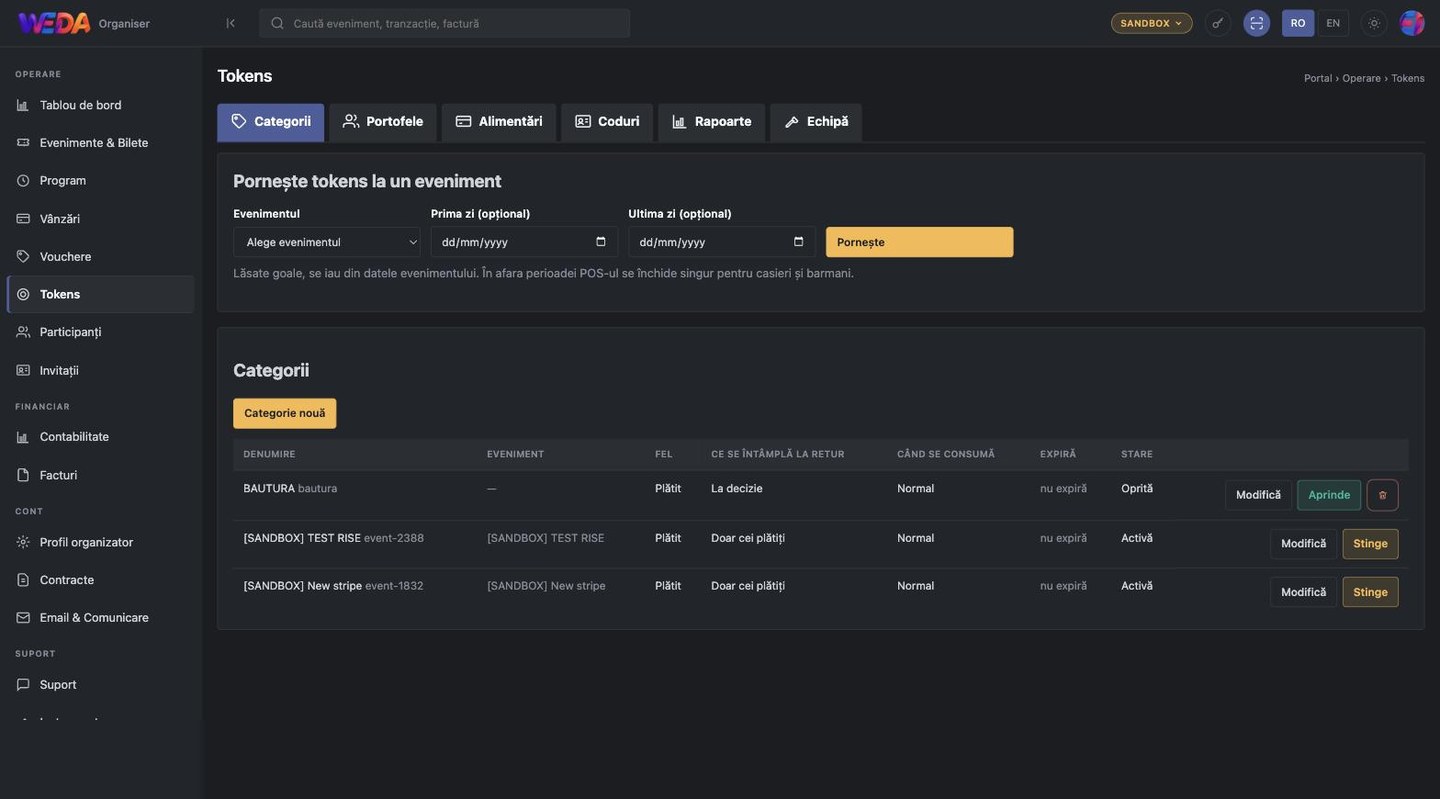Open the Alege evenimentul dropdown
The image size is (1440, 799).
point(327,242)
